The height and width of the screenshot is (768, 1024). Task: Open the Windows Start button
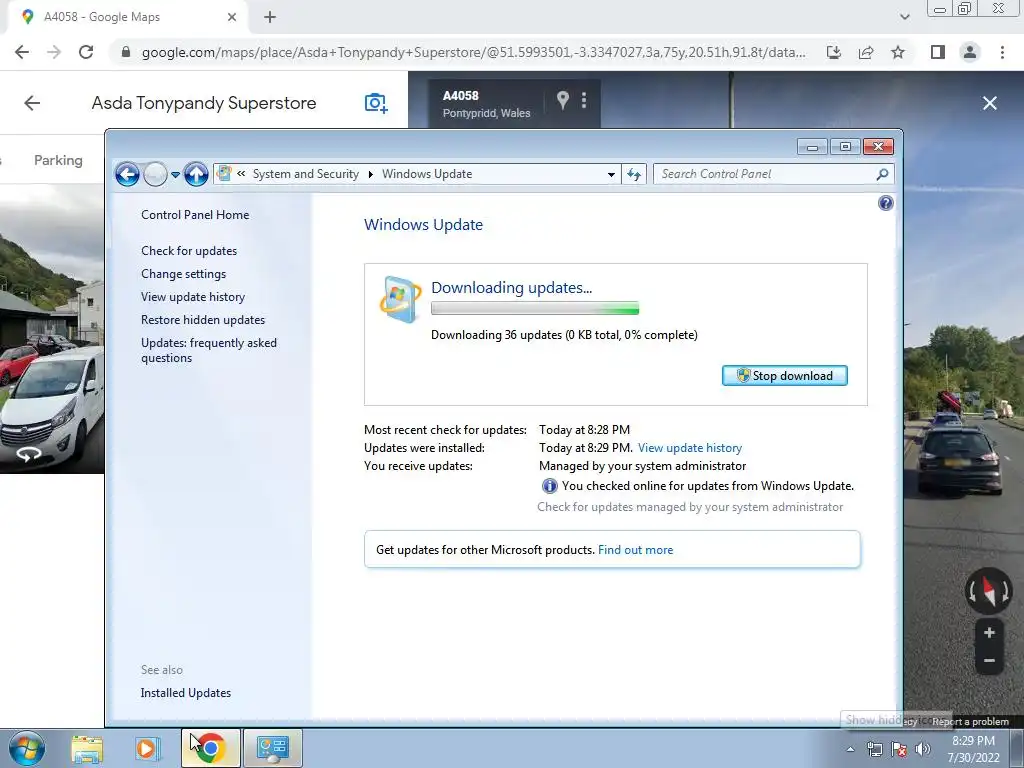(27, 748)
